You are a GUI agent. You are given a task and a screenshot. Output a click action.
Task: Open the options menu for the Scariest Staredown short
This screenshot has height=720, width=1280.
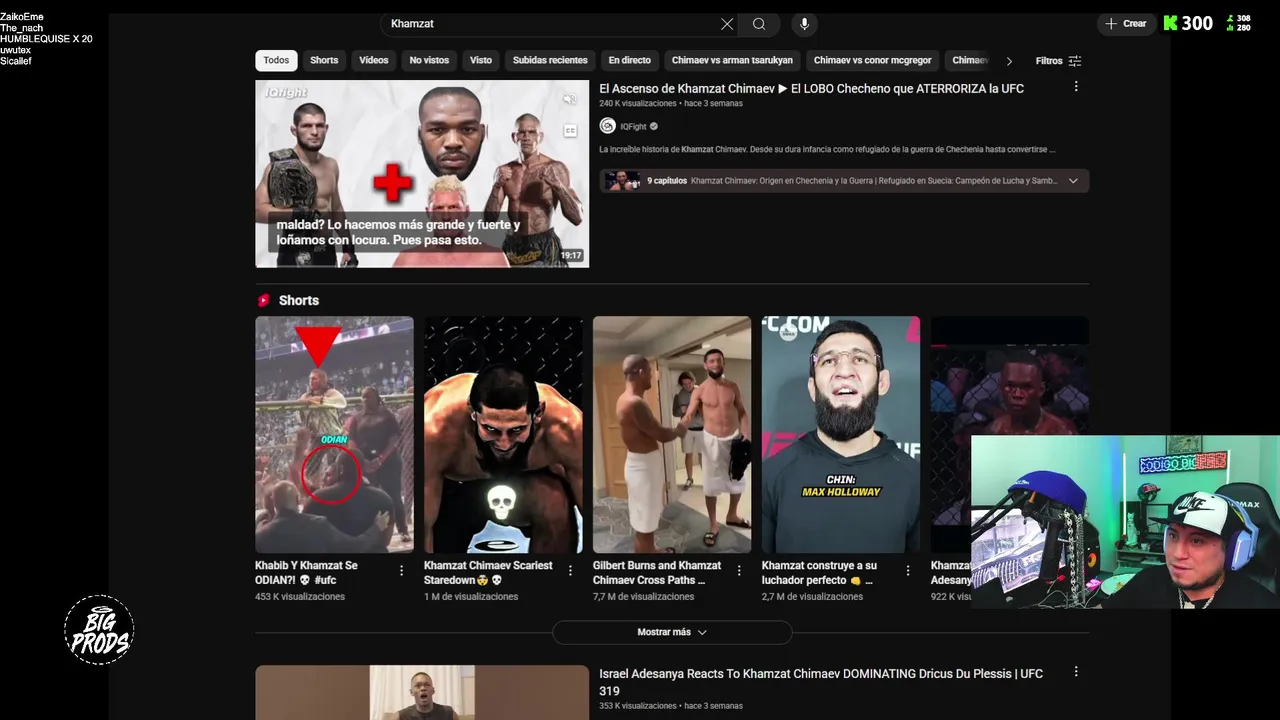tap(571, 571)
